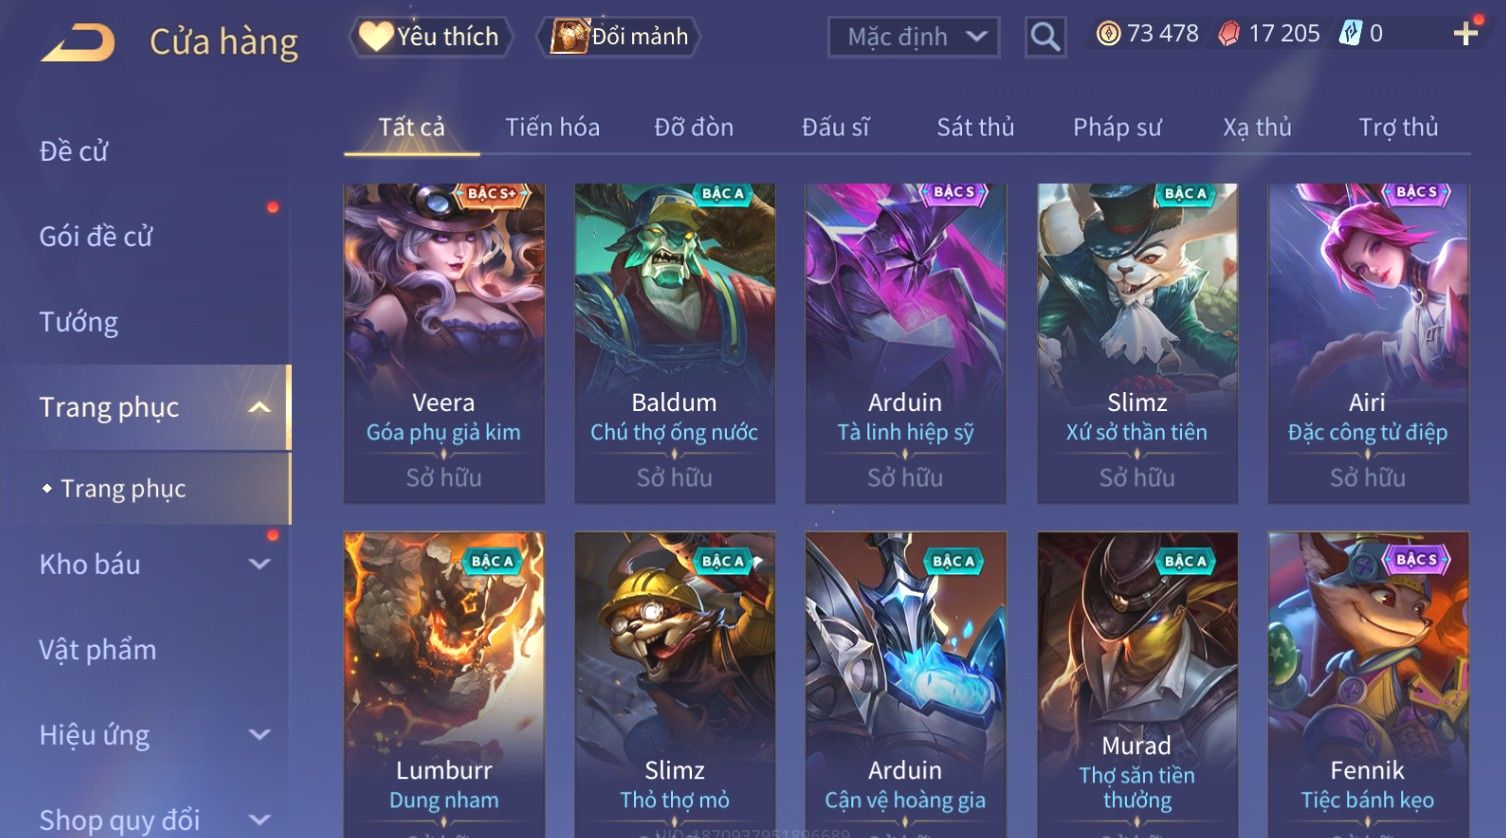Open Tướng in the sidebar
Viewport: 1506px width, 838px height.
click(x=79, y=322)
